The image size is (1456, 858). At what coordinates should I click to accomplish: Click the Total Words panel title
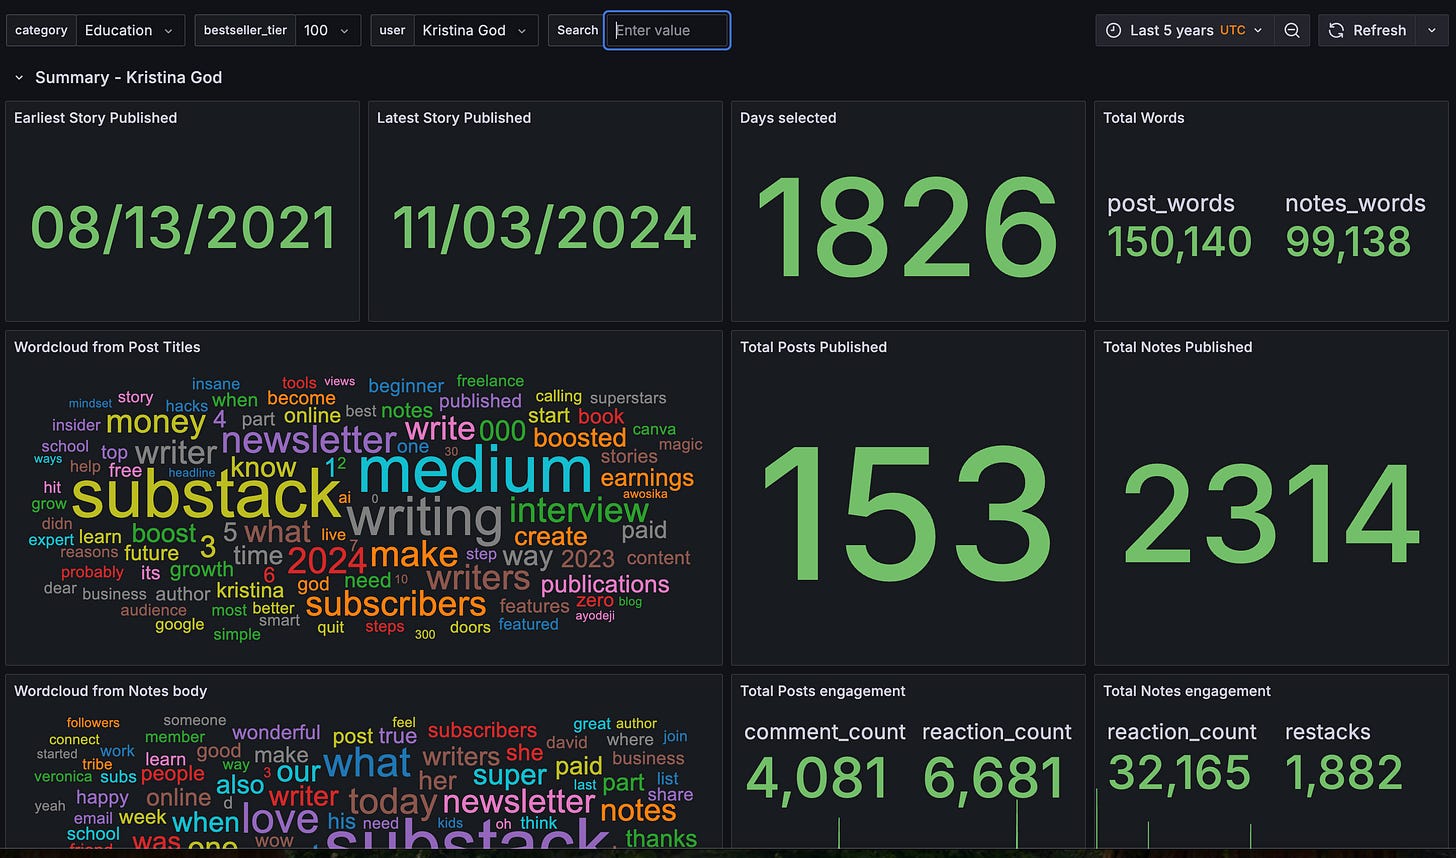coord(1143,118)
